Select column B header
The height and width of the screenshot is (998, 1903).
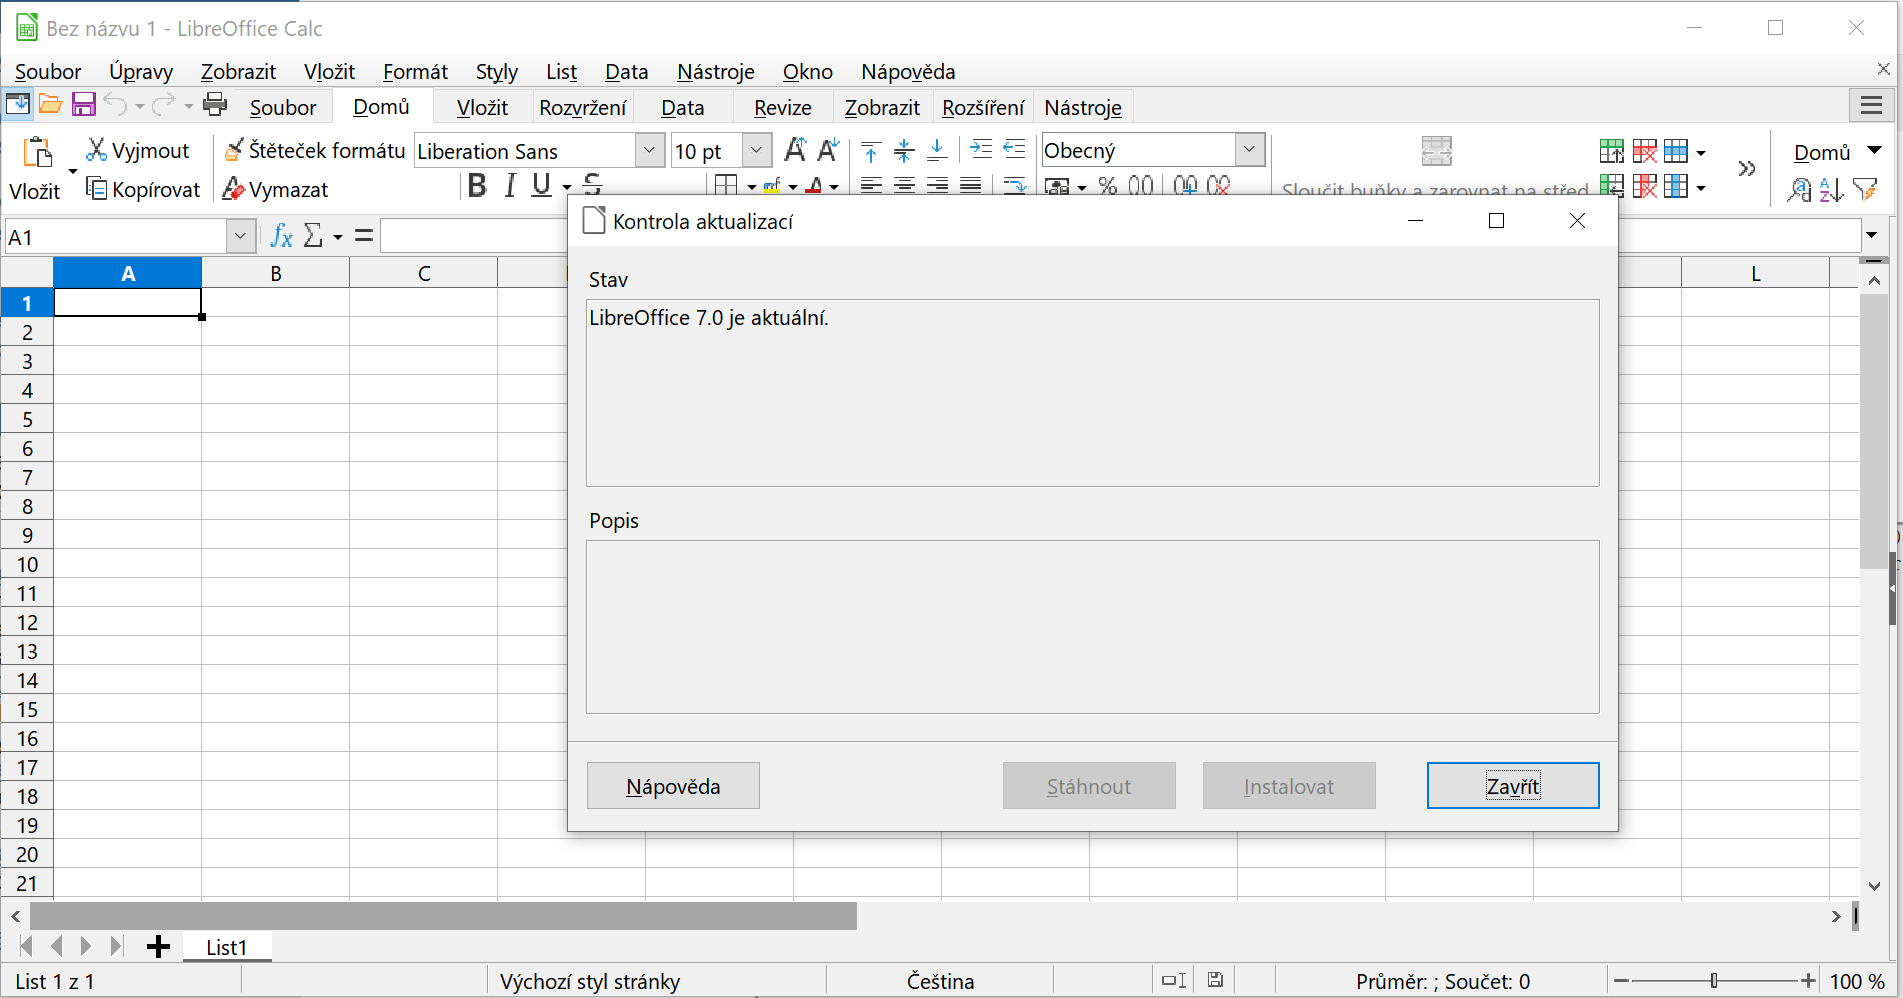[276, 273]
